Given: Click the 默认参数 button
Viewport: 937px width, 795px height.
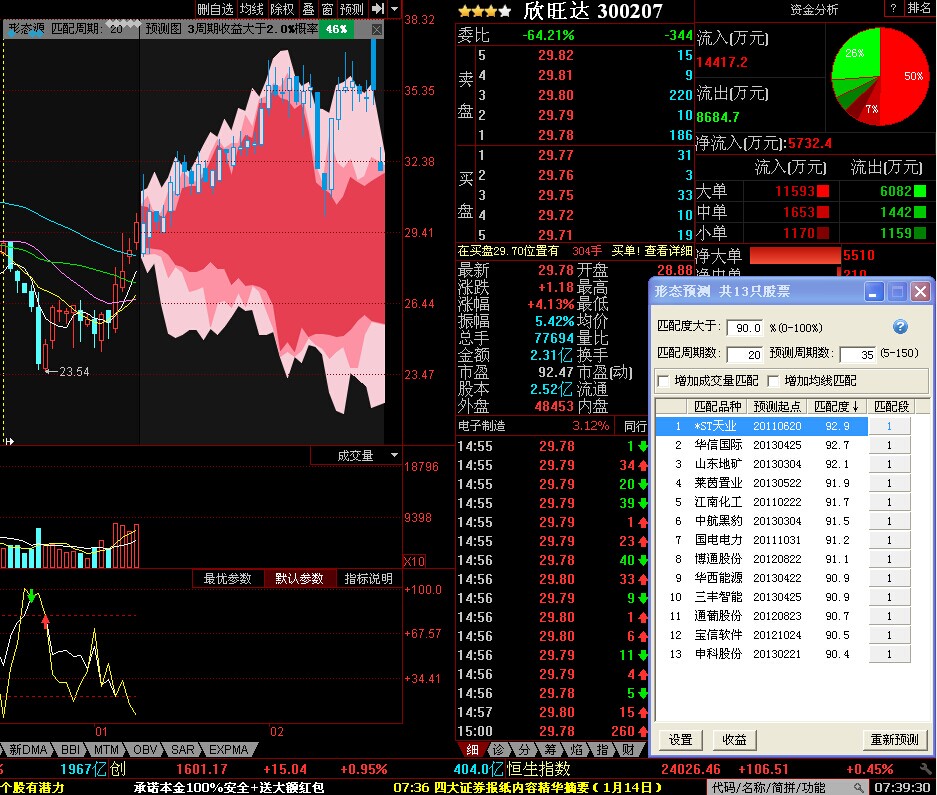Looking at the screenshot, I should 299,579.
